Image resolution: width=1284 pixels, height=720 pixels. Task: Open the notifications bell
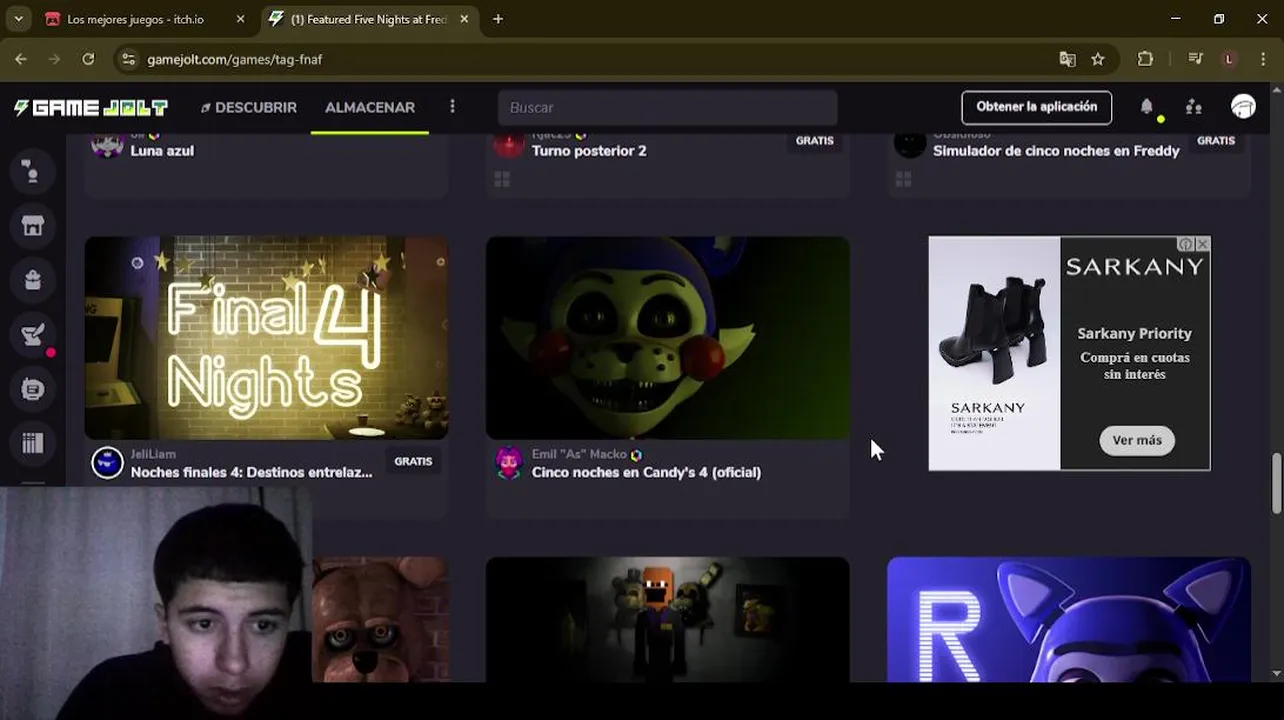click(x=1147, y=107)
